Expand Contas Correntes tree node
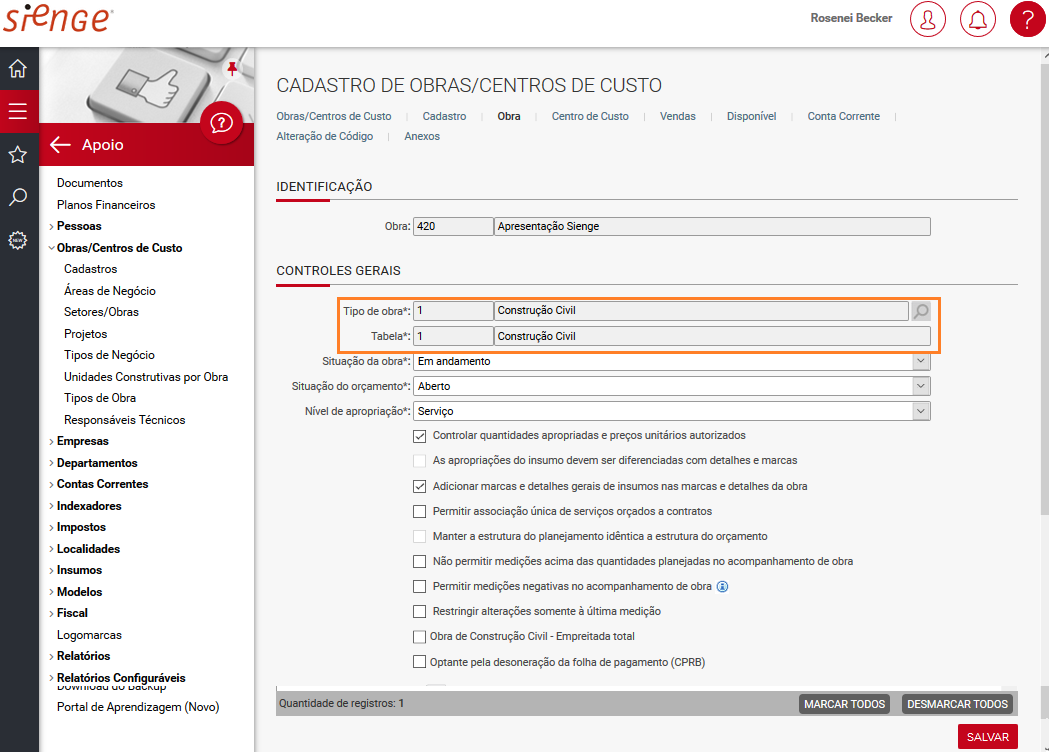This screenshot has width=1049, height=754. [x=52, y=484]
